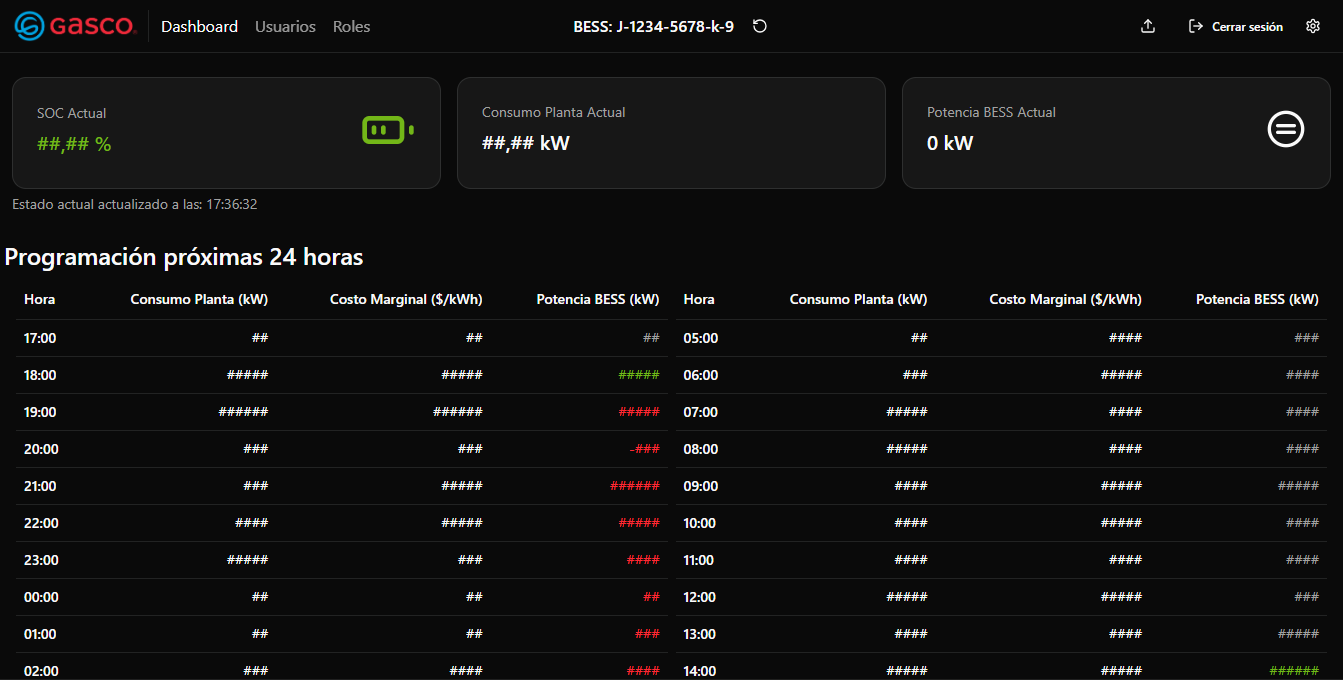Open the Dashboard navigation item
Image resolution: width=1343 pixels, height=680 pixels.
[x=199, y=27]
